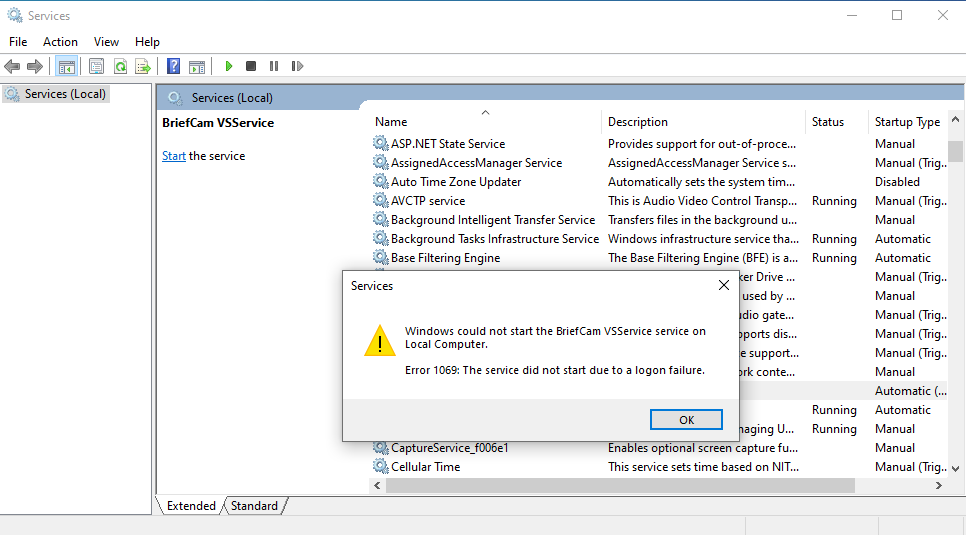Click the Disabled startup type cell

coord(897,182)
